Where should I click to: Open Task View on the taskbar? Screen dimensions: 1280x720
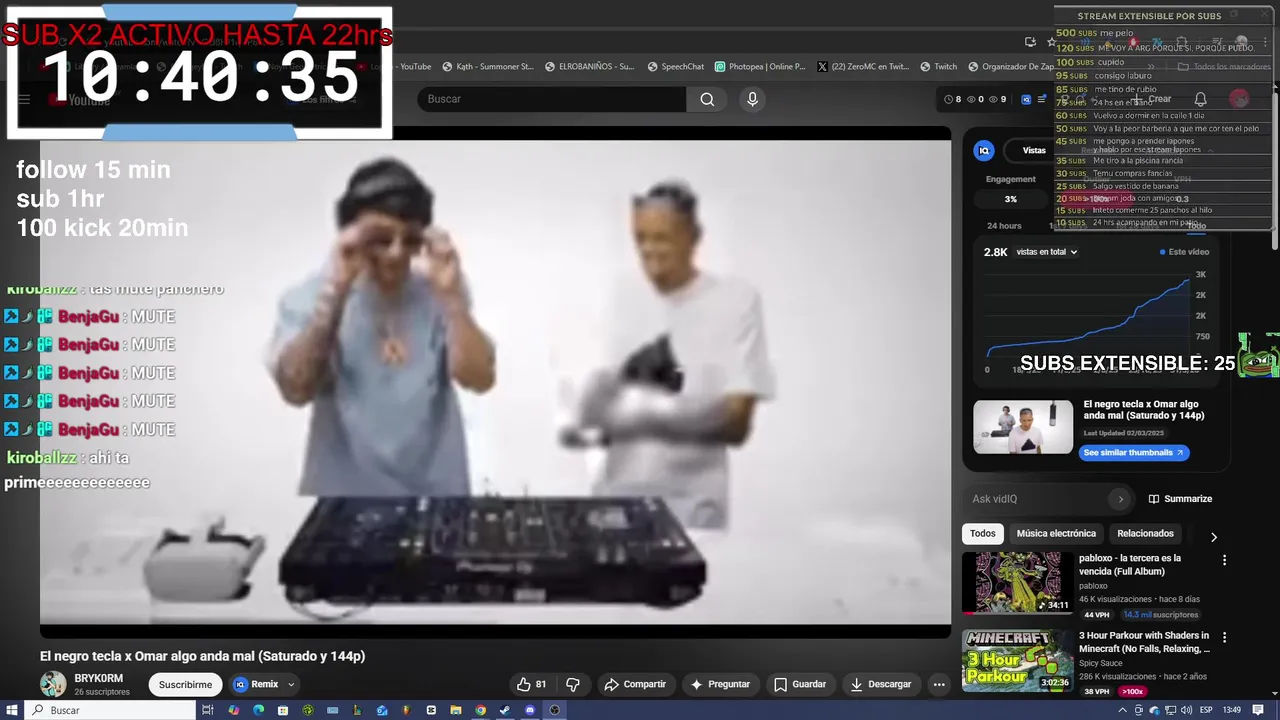[x=208, y=710]
